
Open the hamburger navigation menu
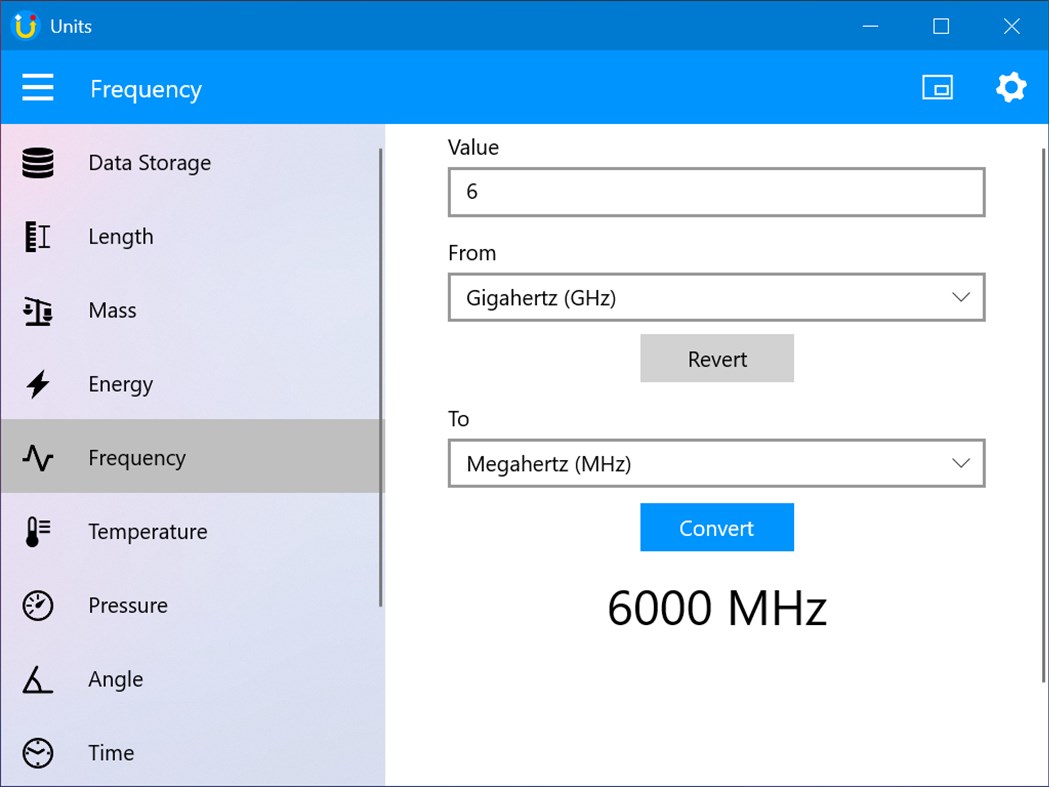(38, 87)
